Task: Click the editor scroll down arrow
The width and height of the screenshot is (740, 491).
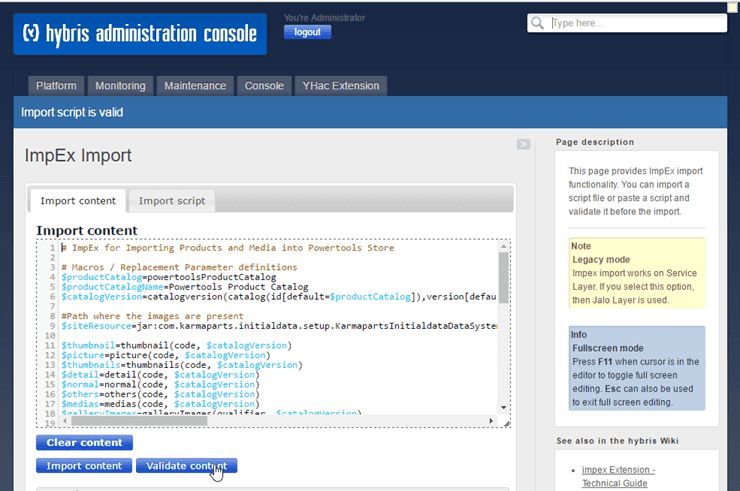Action: (504, 407)
